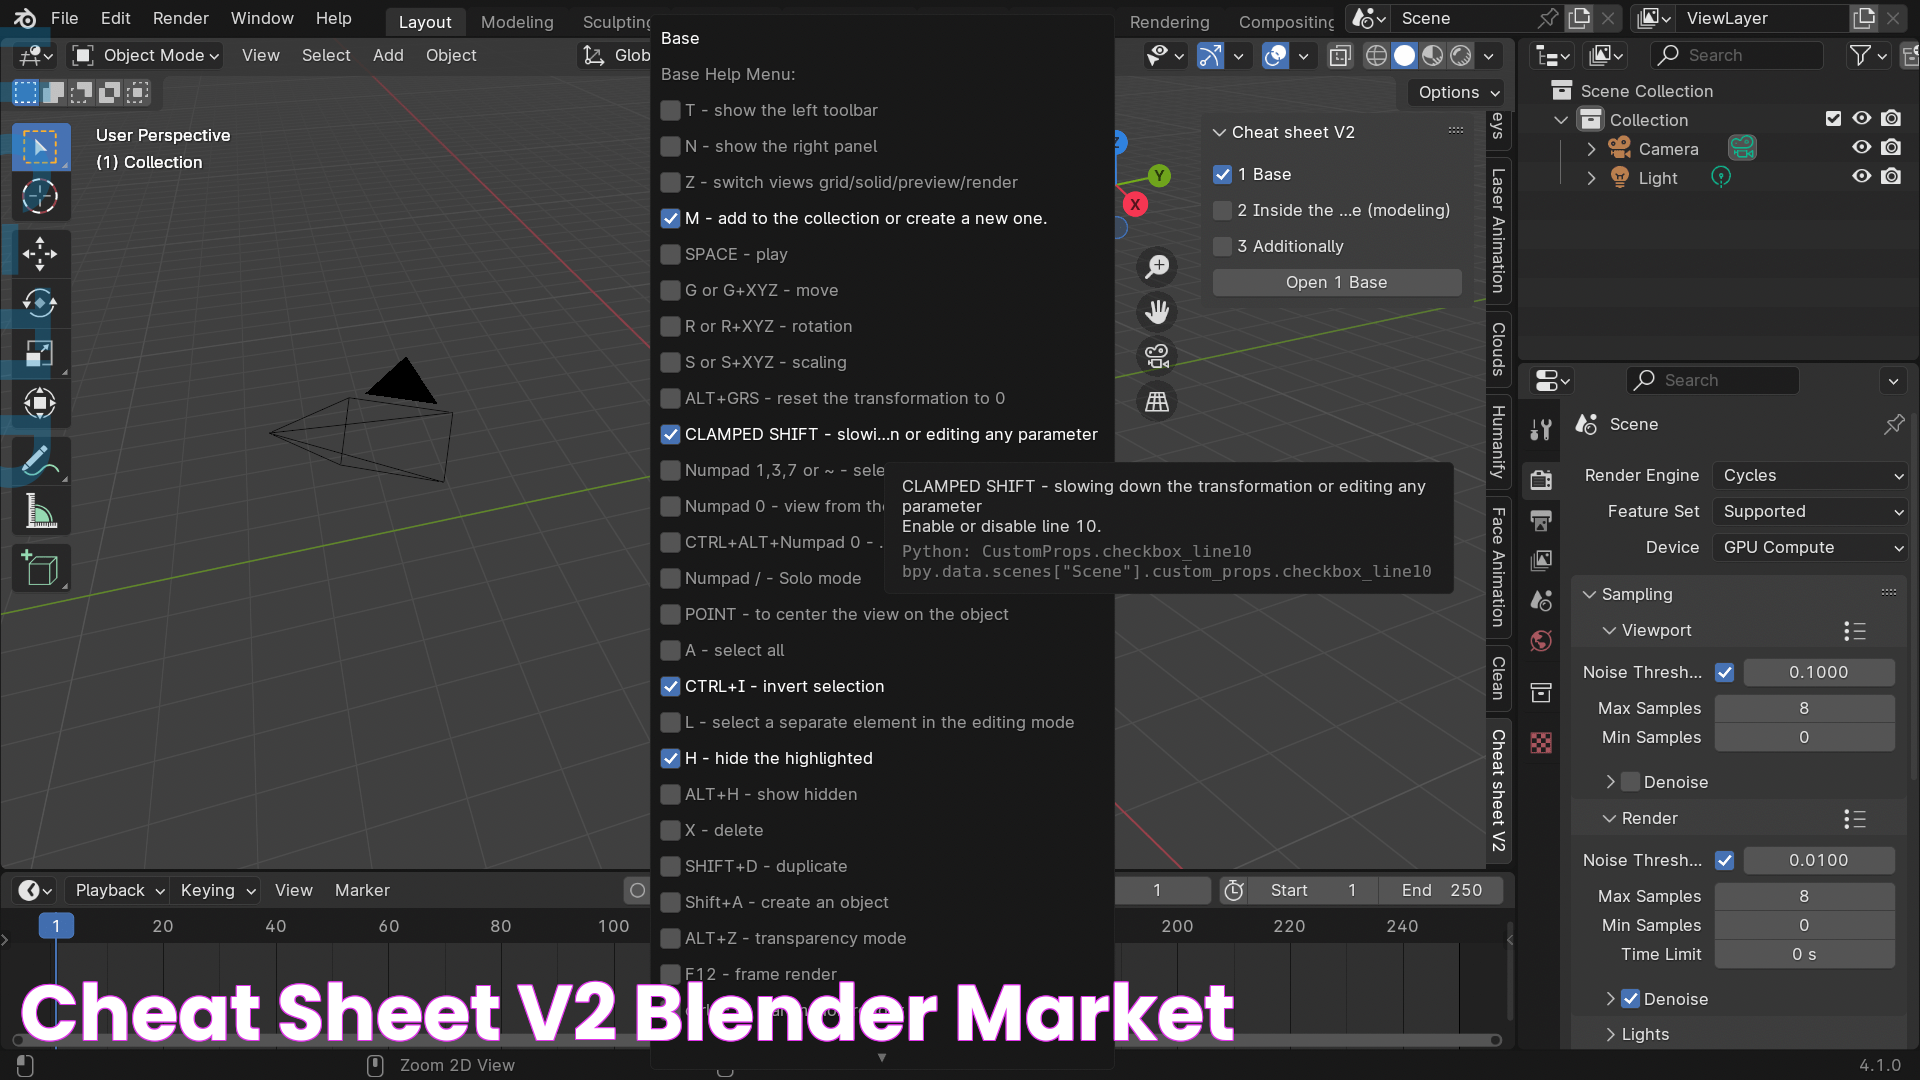Open Device GPU Compute dropdown

1810,548
